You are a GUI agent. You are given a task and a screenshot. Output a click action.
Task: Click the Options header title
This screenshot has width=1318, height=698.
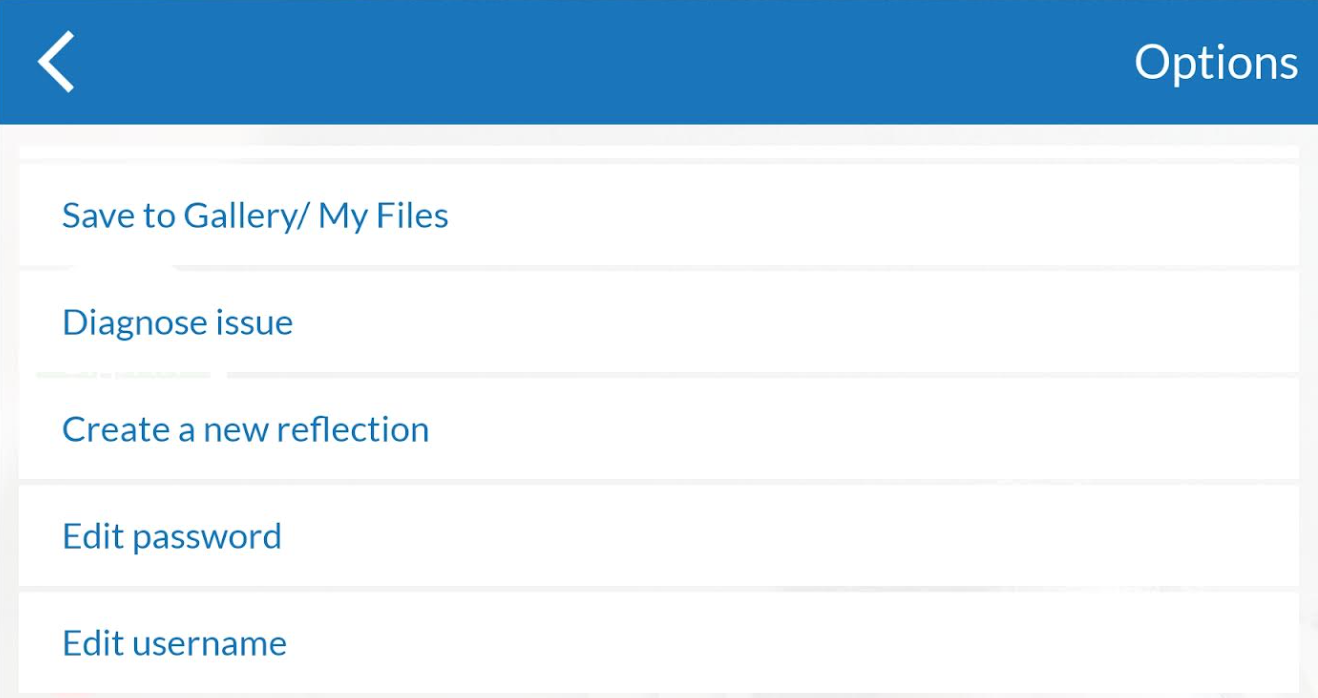click(x=1215, y=62)
